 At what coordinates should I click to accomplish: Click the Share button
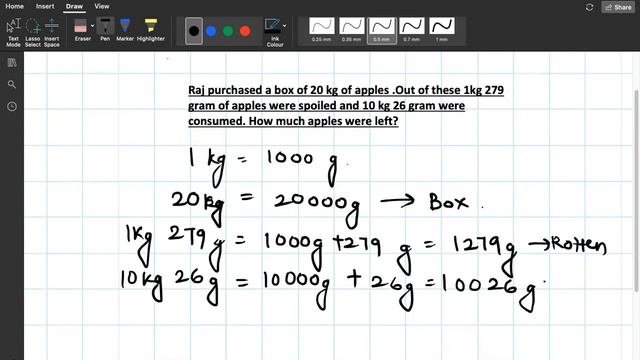click(618, 7)
